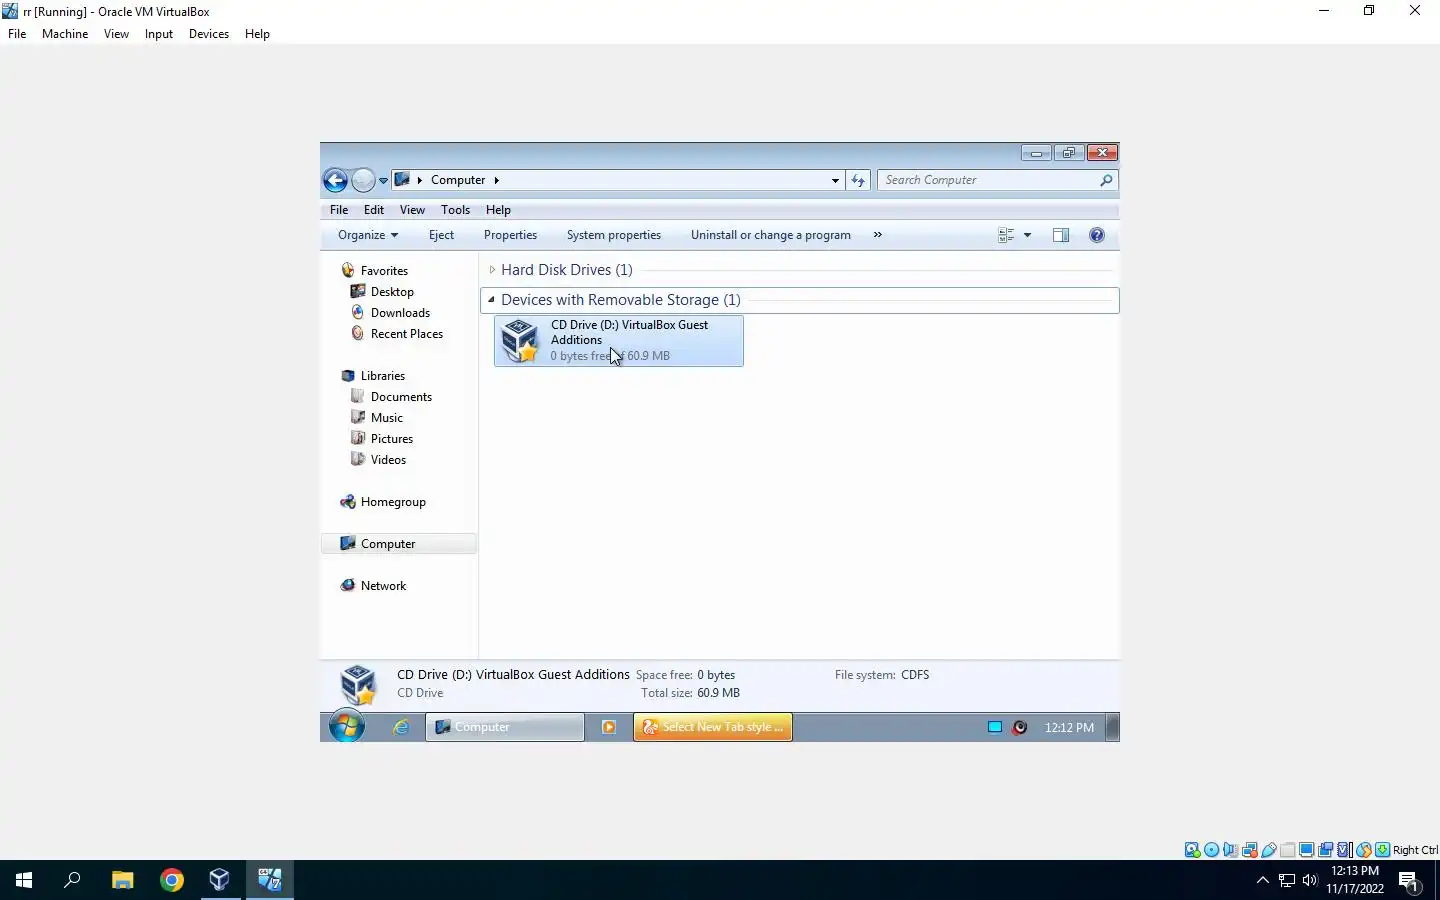Screen dimensions: 1440x900
Task: Click the Refresh button next to address bar
Action: (x=858, y=180)
